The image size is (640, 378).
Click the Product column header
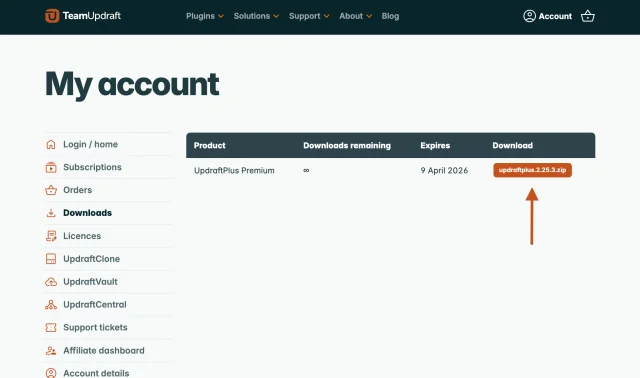tap(209, 145)
